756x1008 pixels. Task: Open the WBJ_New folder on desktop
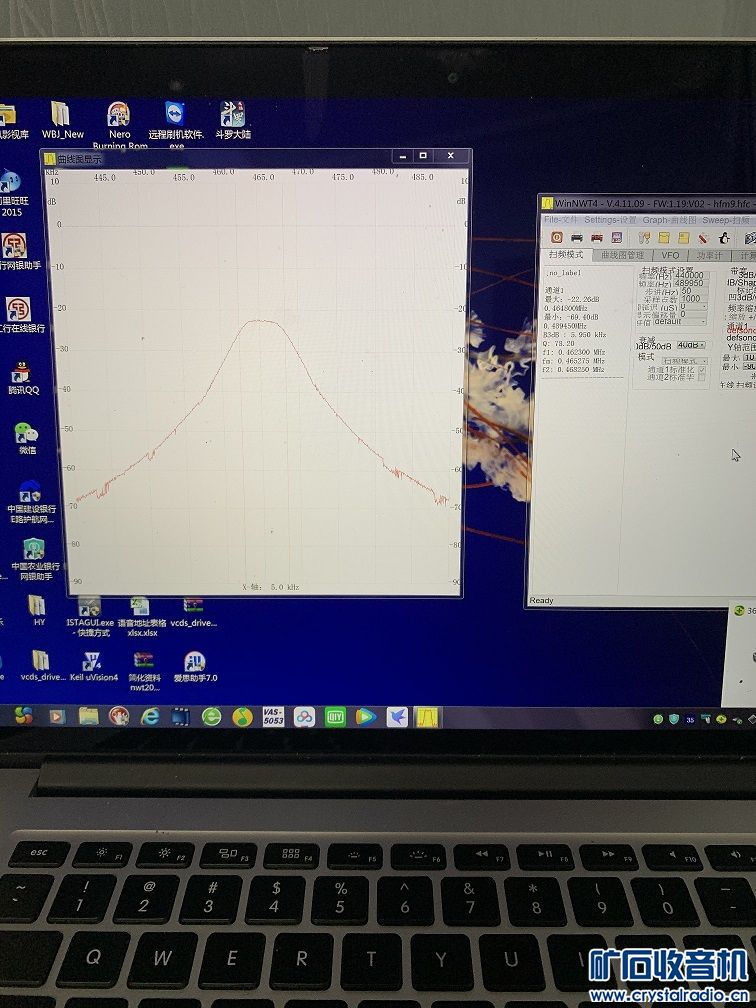pos(62,121)
